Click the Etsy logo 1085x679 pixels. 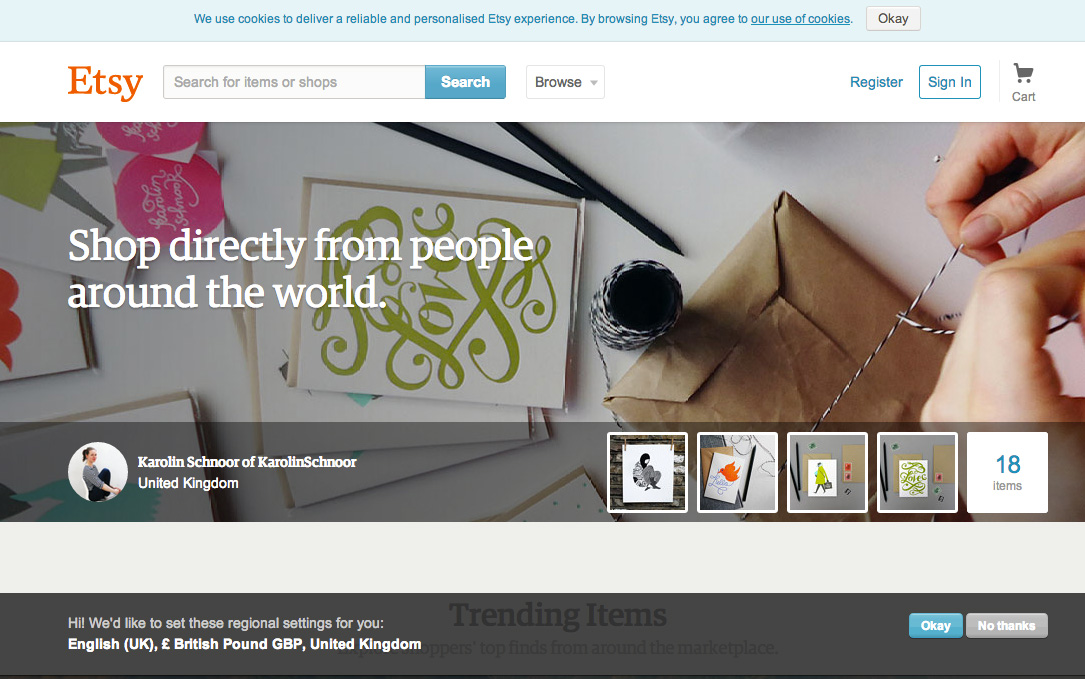105,83
